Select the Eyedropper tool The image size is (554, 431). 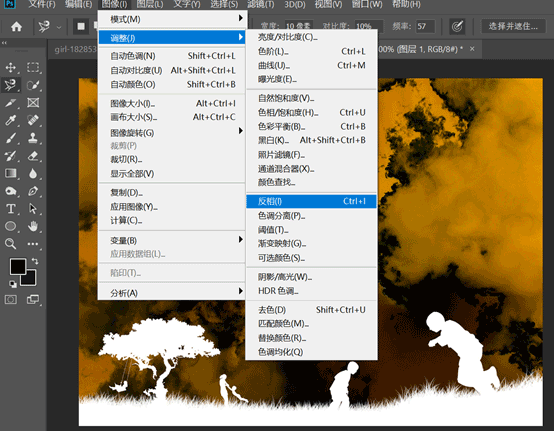tap(10, 120)
